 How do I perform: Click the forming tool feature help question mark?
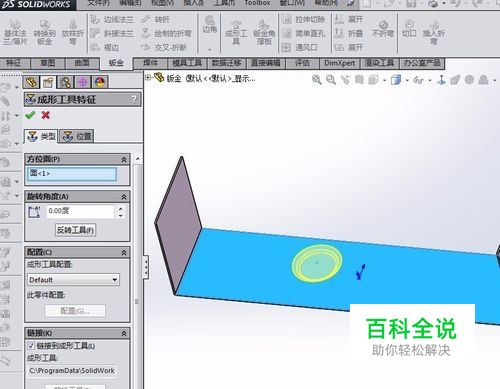(134, 99)
